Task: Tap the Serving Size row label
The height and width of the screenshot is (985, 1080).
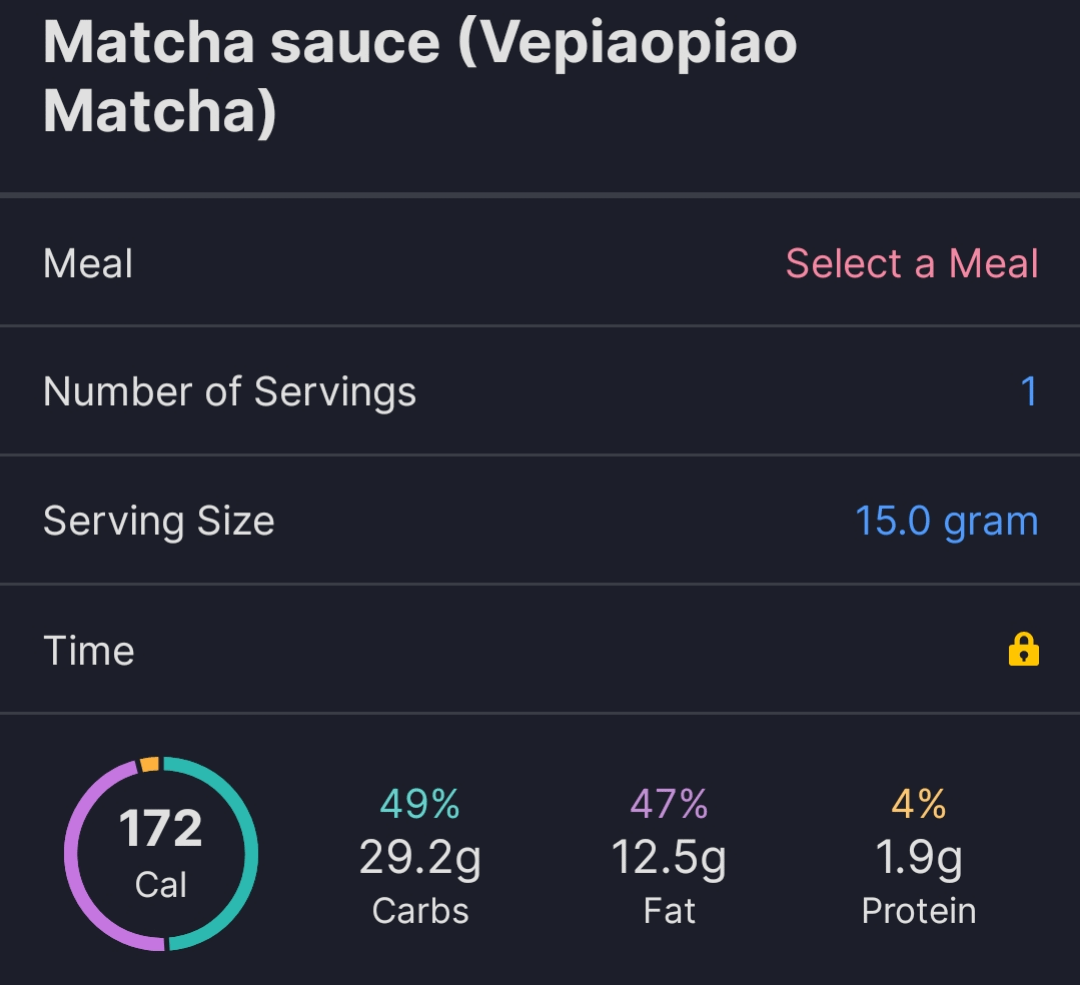Action: pyautogui.click(x=159, y=521)
